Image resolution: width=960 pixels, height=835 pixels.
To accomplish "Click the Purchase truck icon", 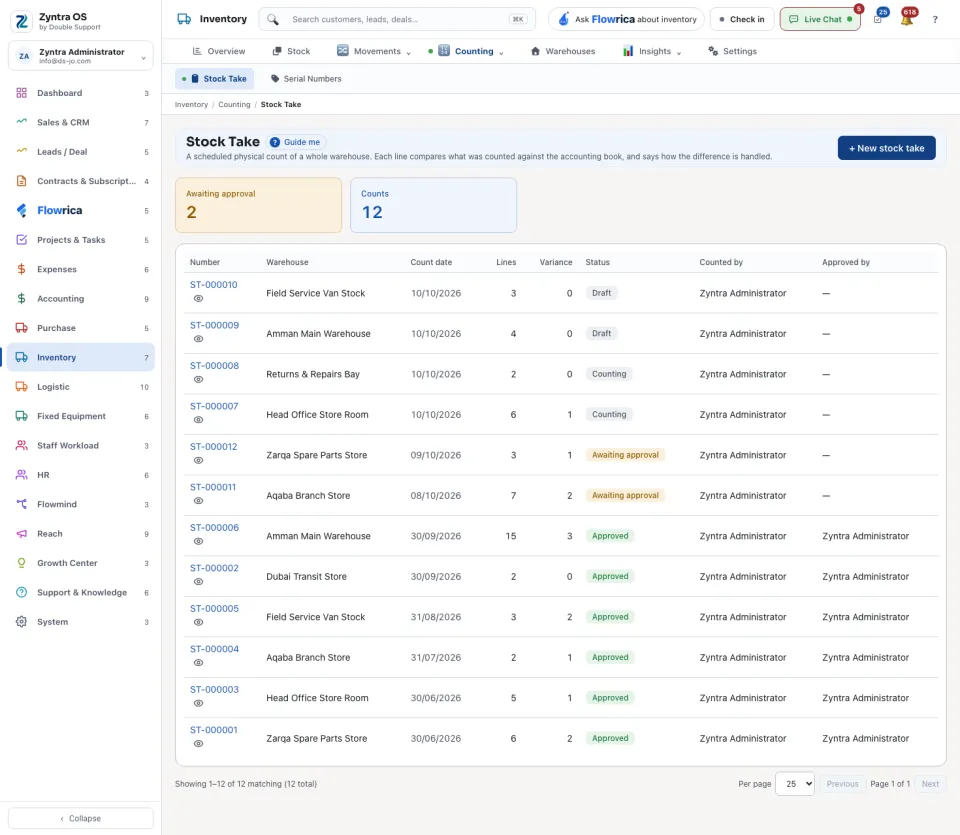I will click(x=21, y=328).
